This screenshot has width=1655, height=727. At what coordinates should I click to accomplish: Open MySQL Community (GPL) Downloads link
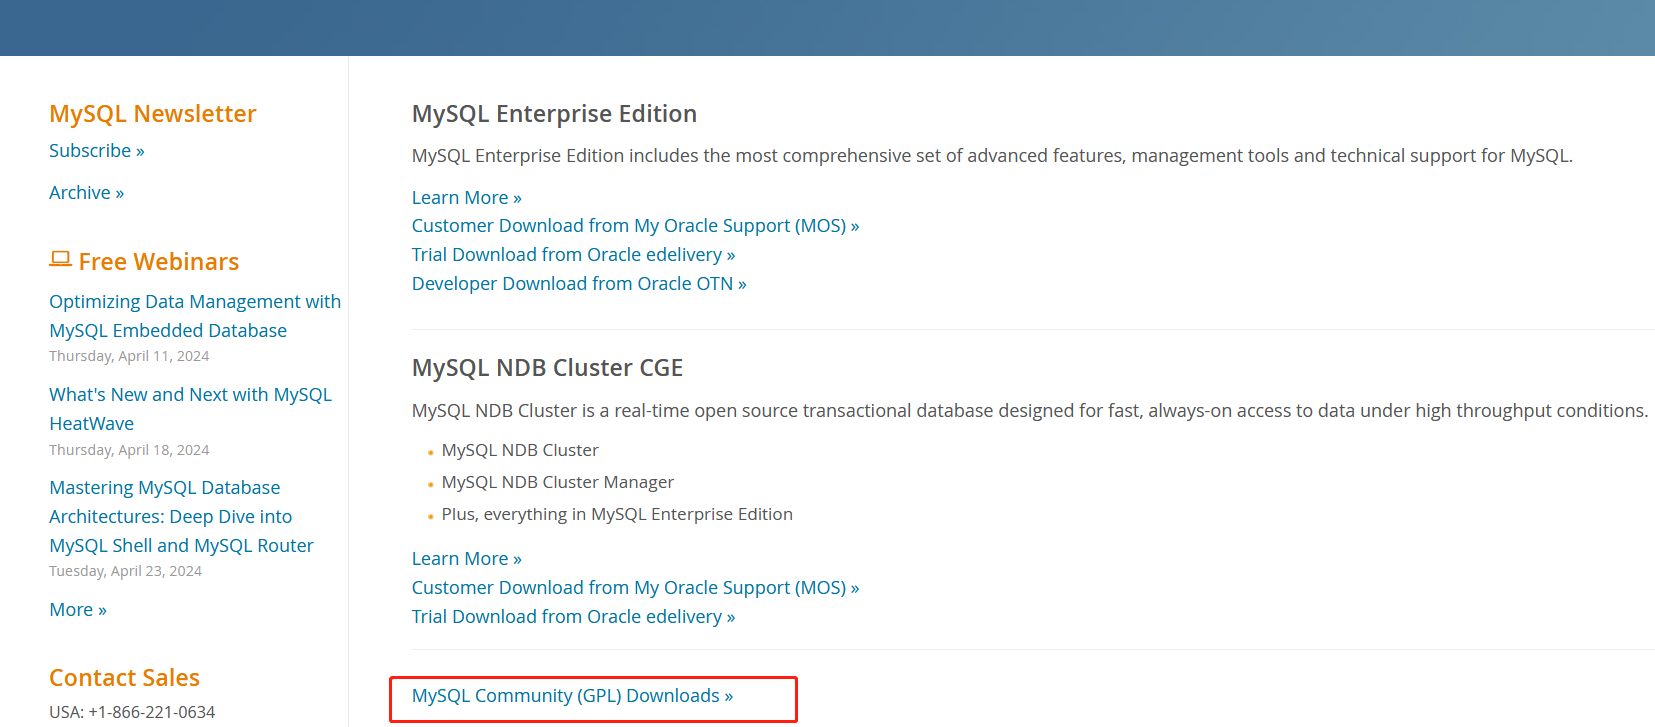pyautogui.click(x=572, y=696)
